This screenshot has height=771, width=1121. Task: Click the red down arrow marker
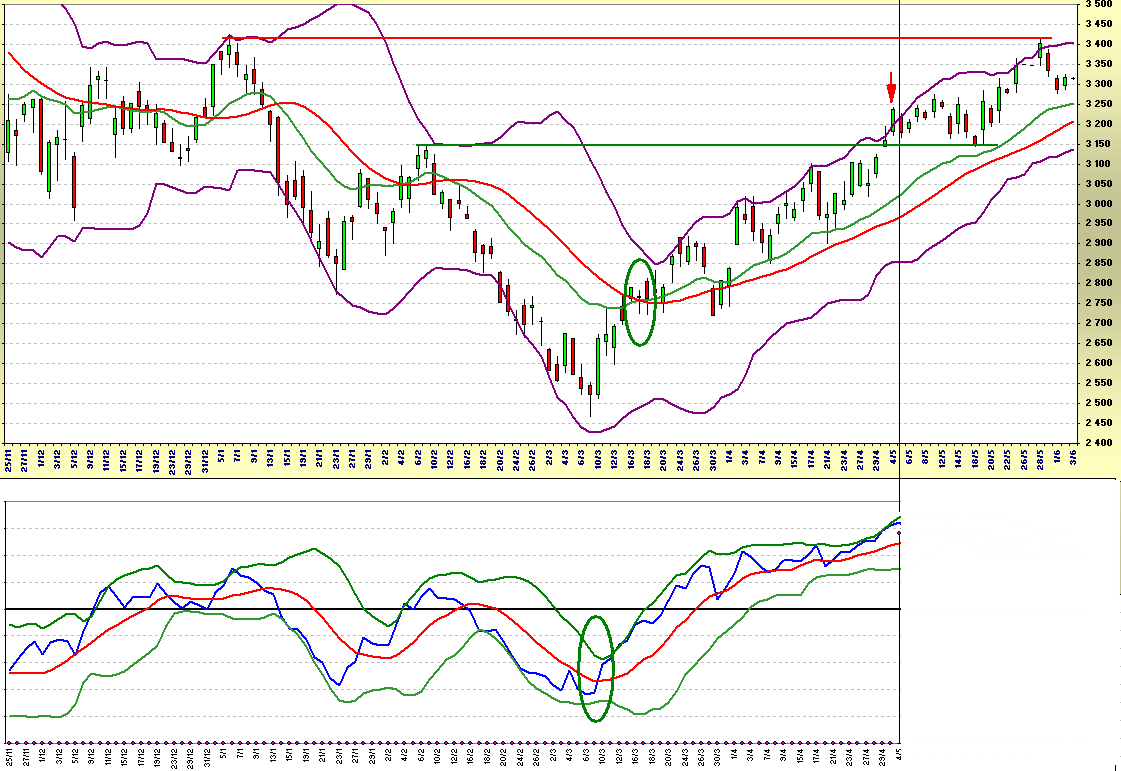click(x=891, y=88)
